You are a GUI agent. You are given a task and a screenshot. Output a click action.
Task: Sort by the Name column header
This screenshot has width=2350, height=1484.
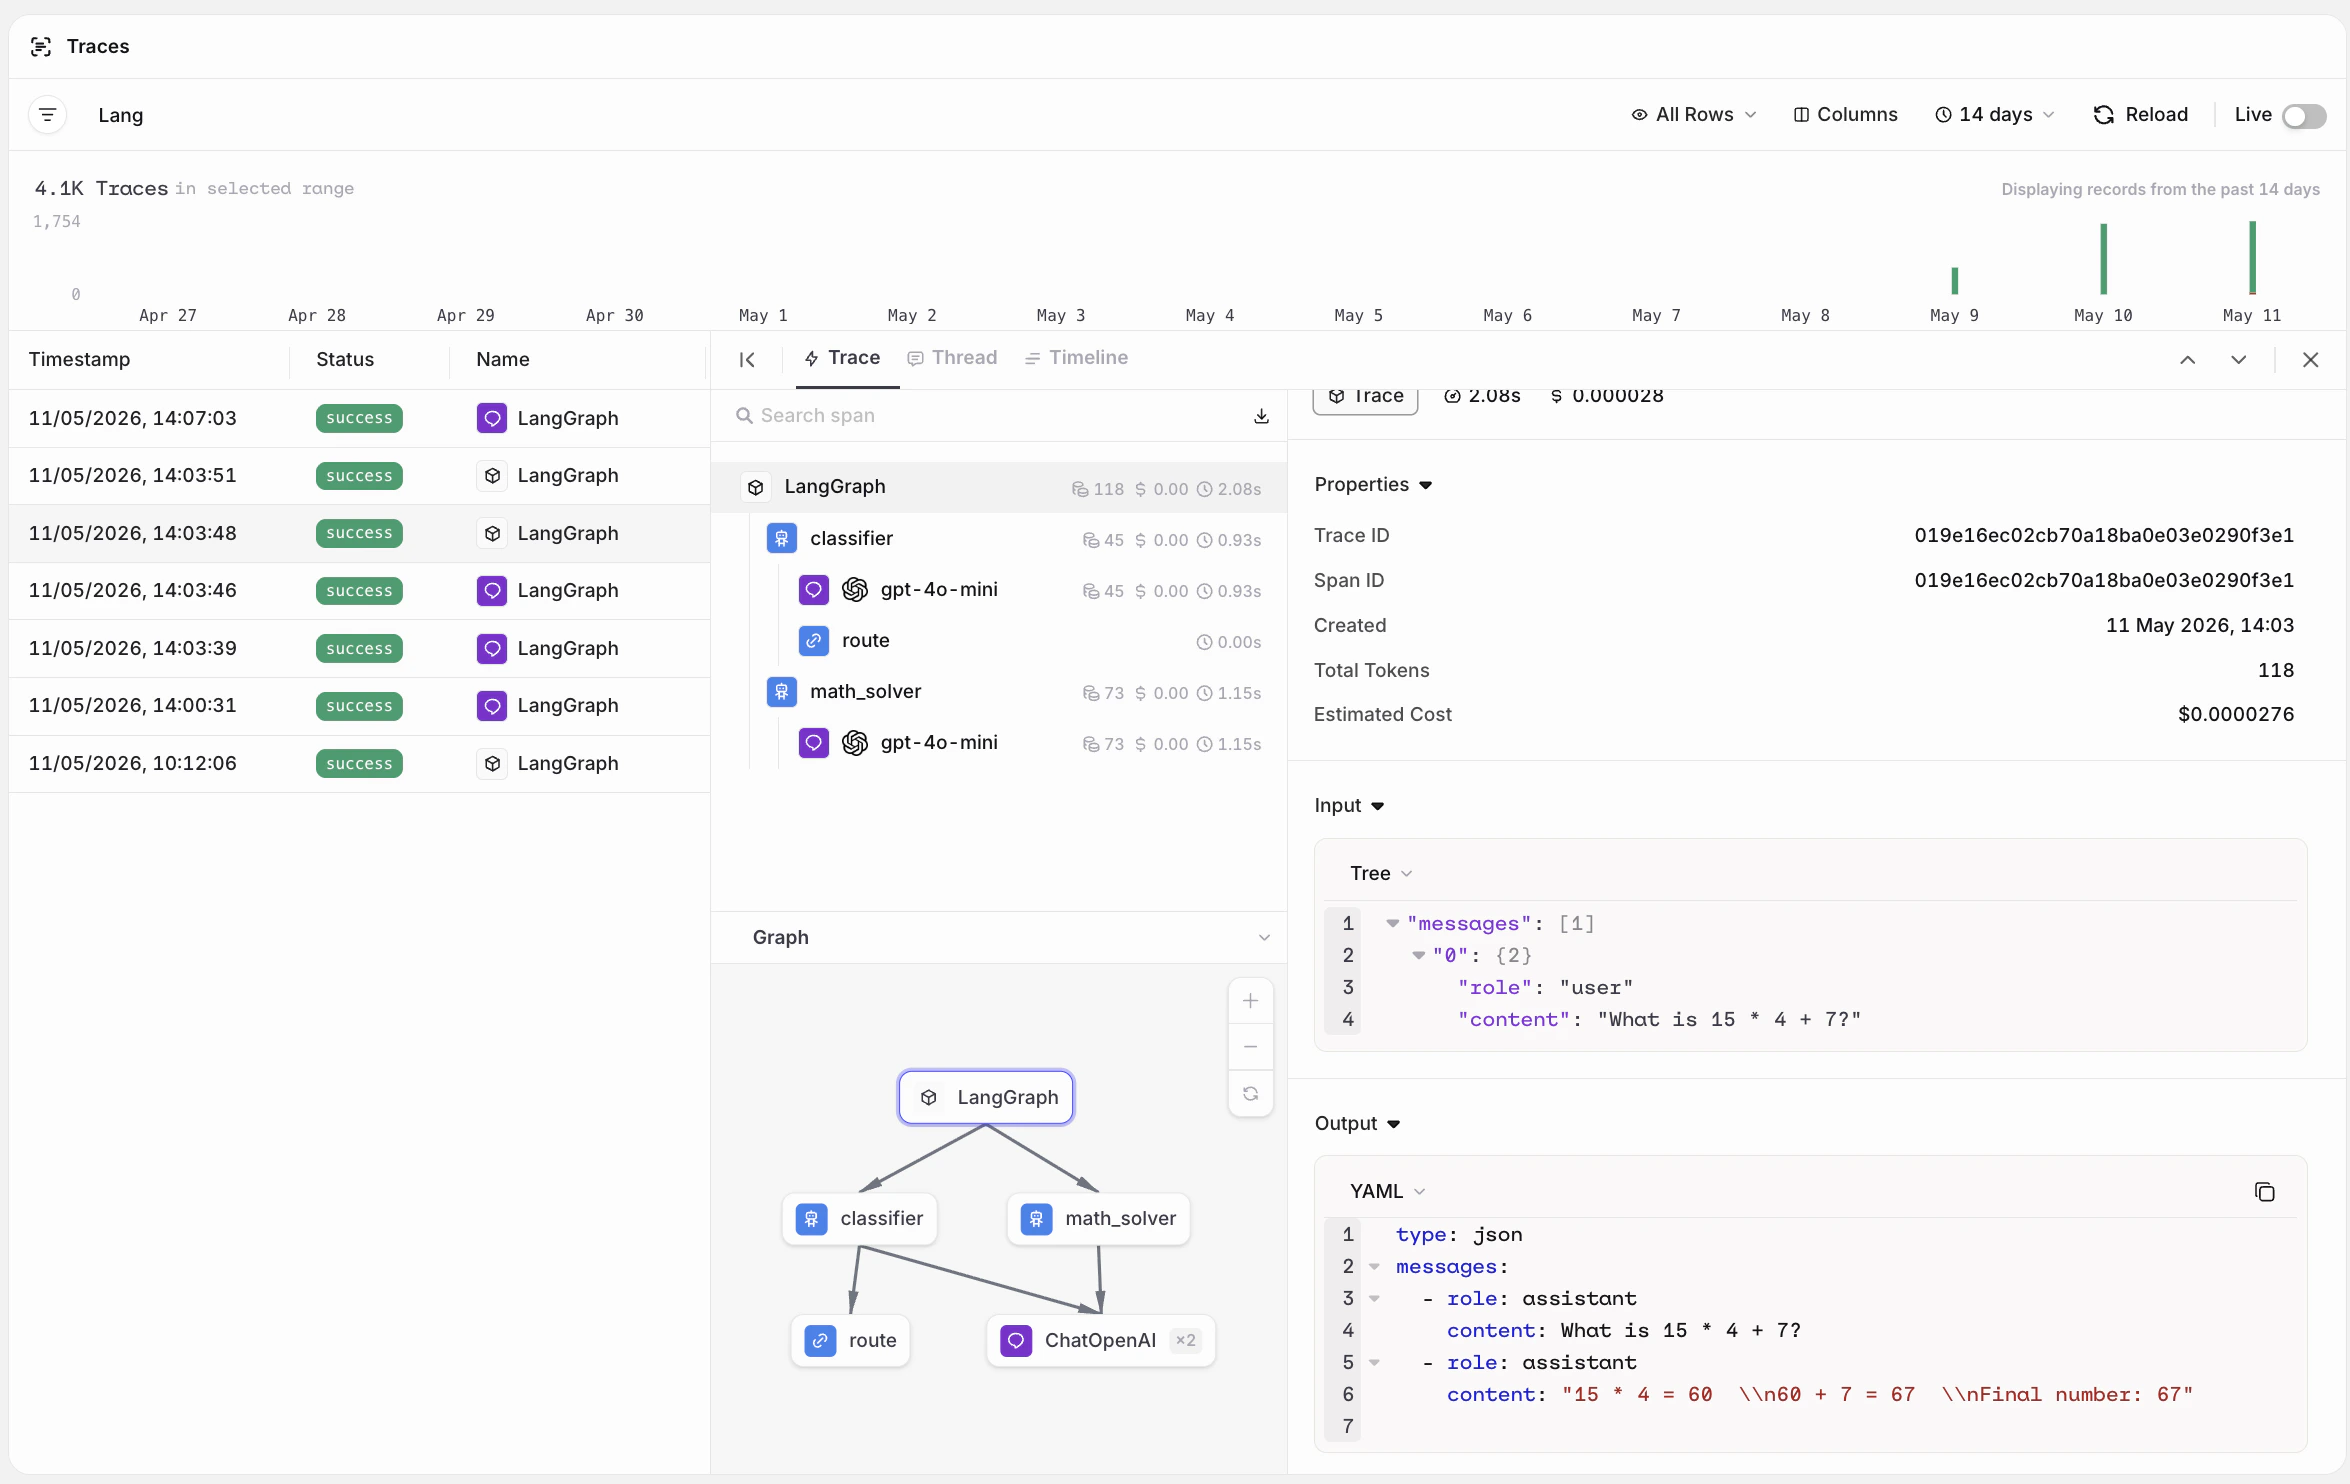pos(503,360)
